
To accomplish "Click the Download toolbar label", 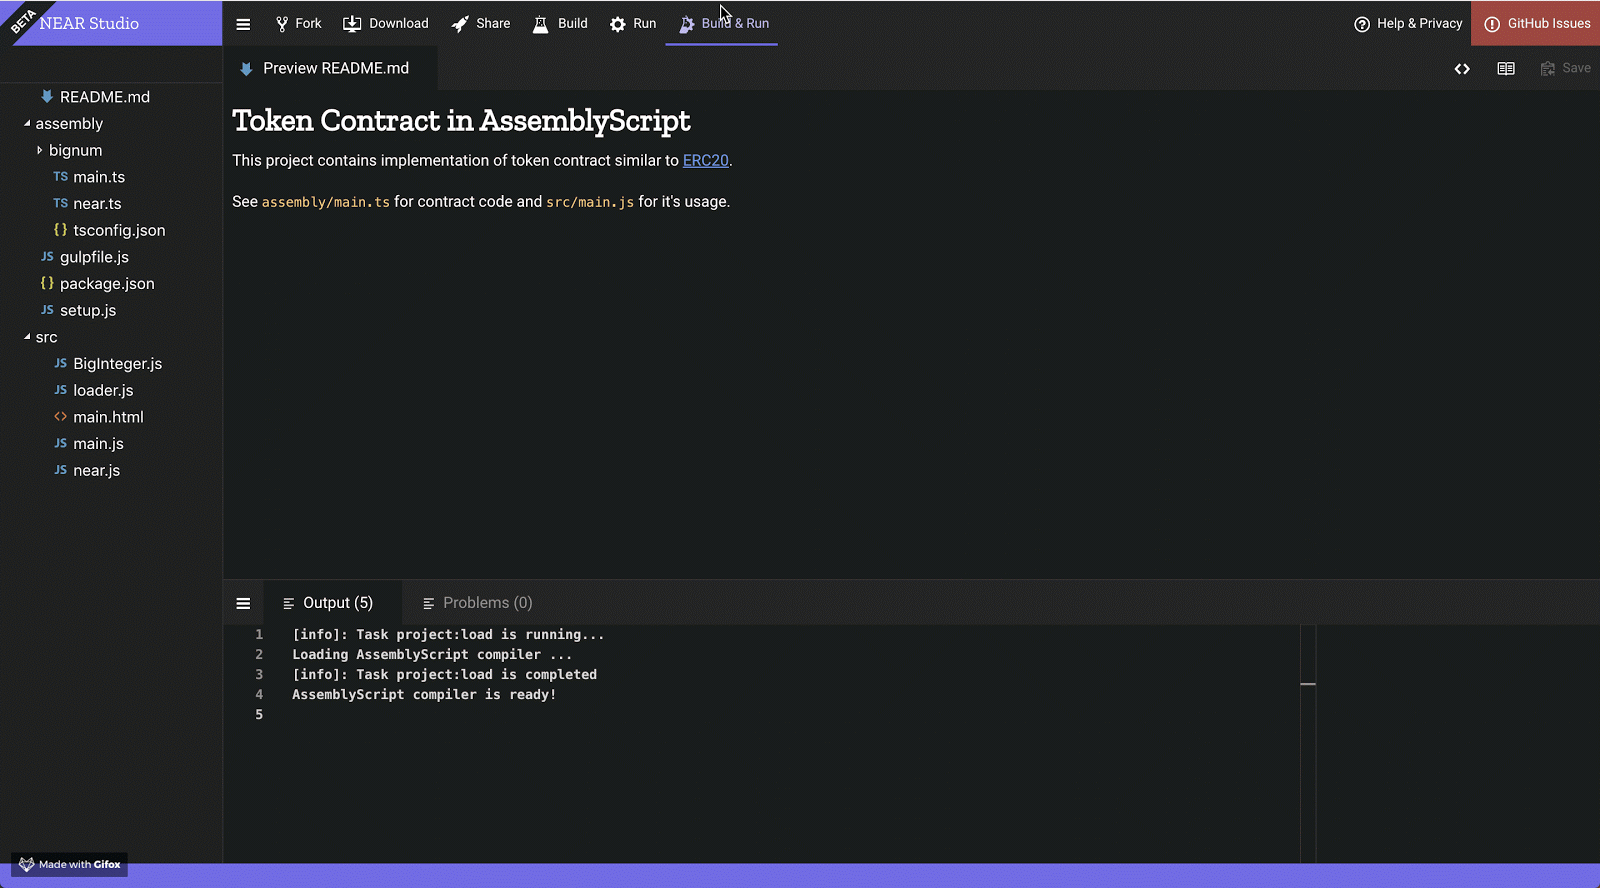I will click(x=399, y=24).
